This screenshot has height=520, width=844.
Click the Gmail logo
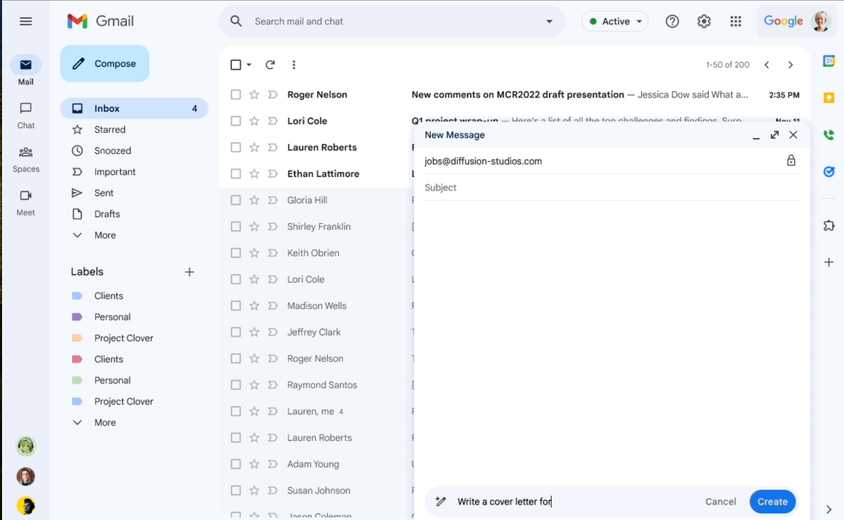tap(101, 22)
